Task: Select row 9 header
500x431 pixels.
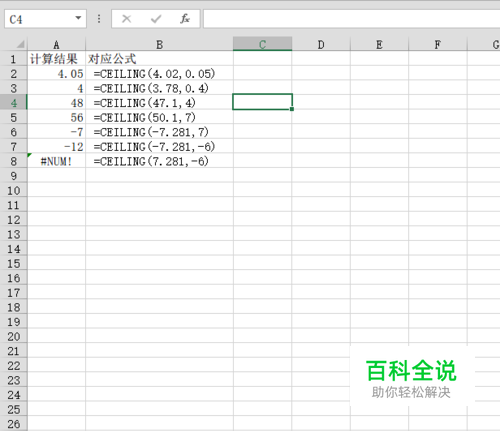Action: tap(13, 176)
